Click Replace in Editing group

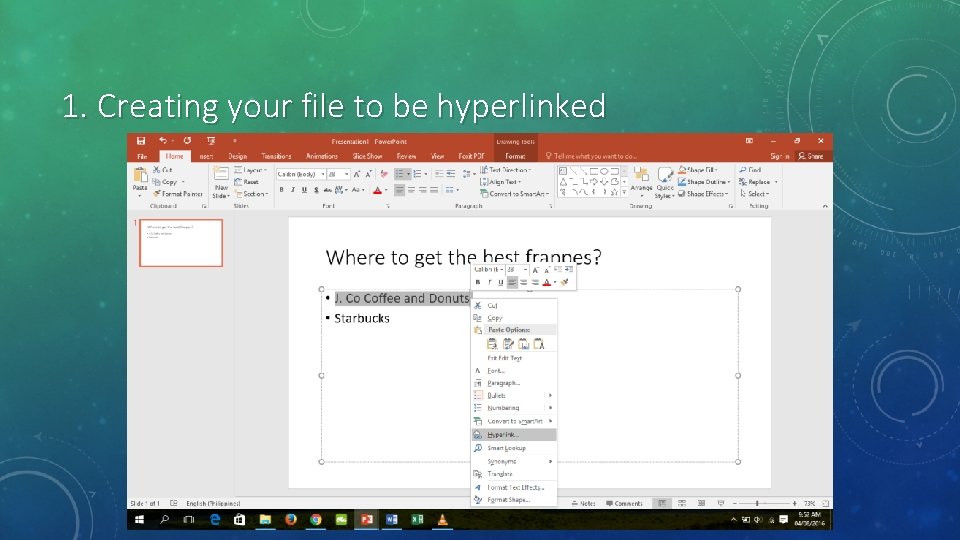point(758,182)
